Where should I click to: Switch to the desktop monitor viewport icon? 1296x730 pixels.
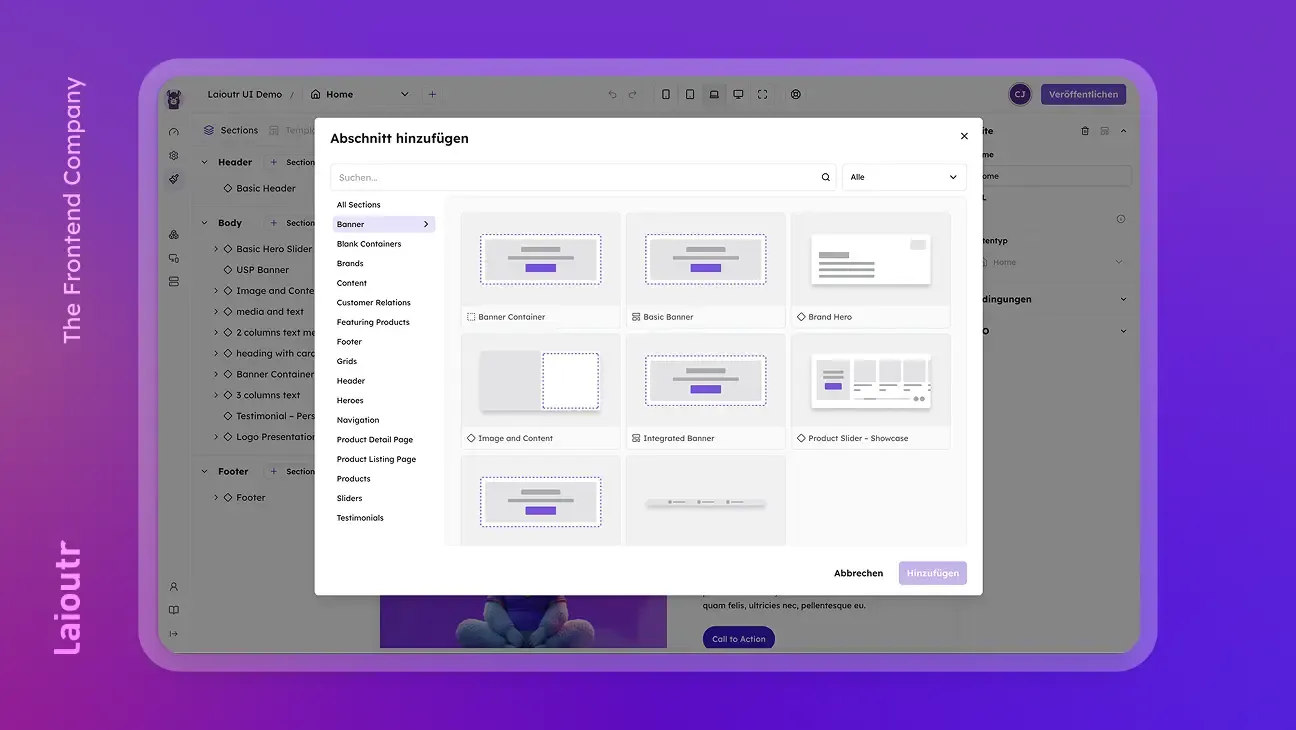click(x=738, y=94)
